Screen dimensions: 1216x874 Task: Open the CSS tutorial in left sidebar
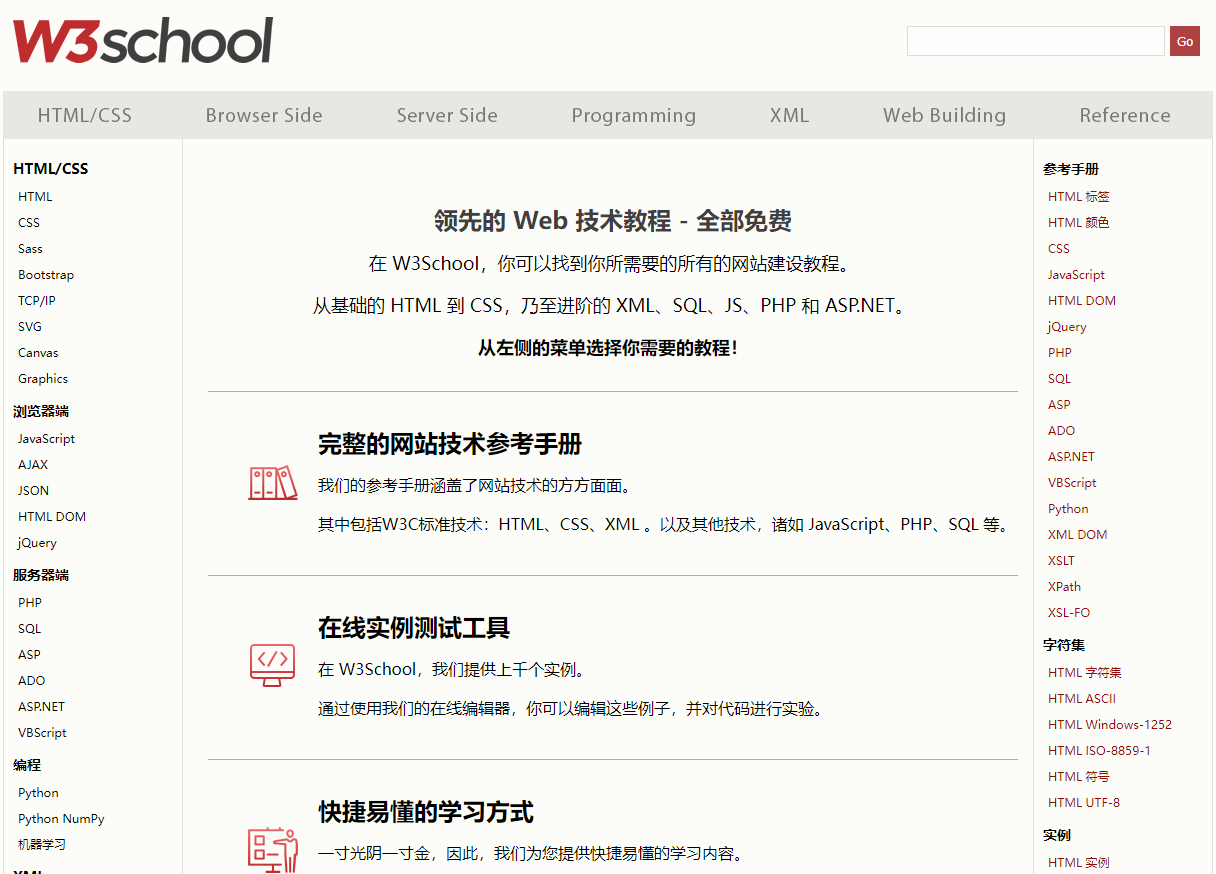pos(29,223)
